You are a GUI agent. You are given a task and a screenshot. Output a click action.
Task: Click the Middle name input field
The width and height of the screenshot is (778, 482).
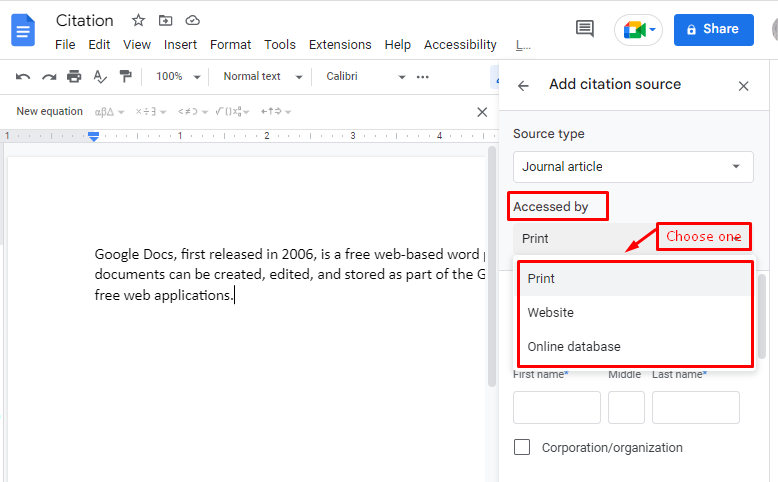coord(626,408)
